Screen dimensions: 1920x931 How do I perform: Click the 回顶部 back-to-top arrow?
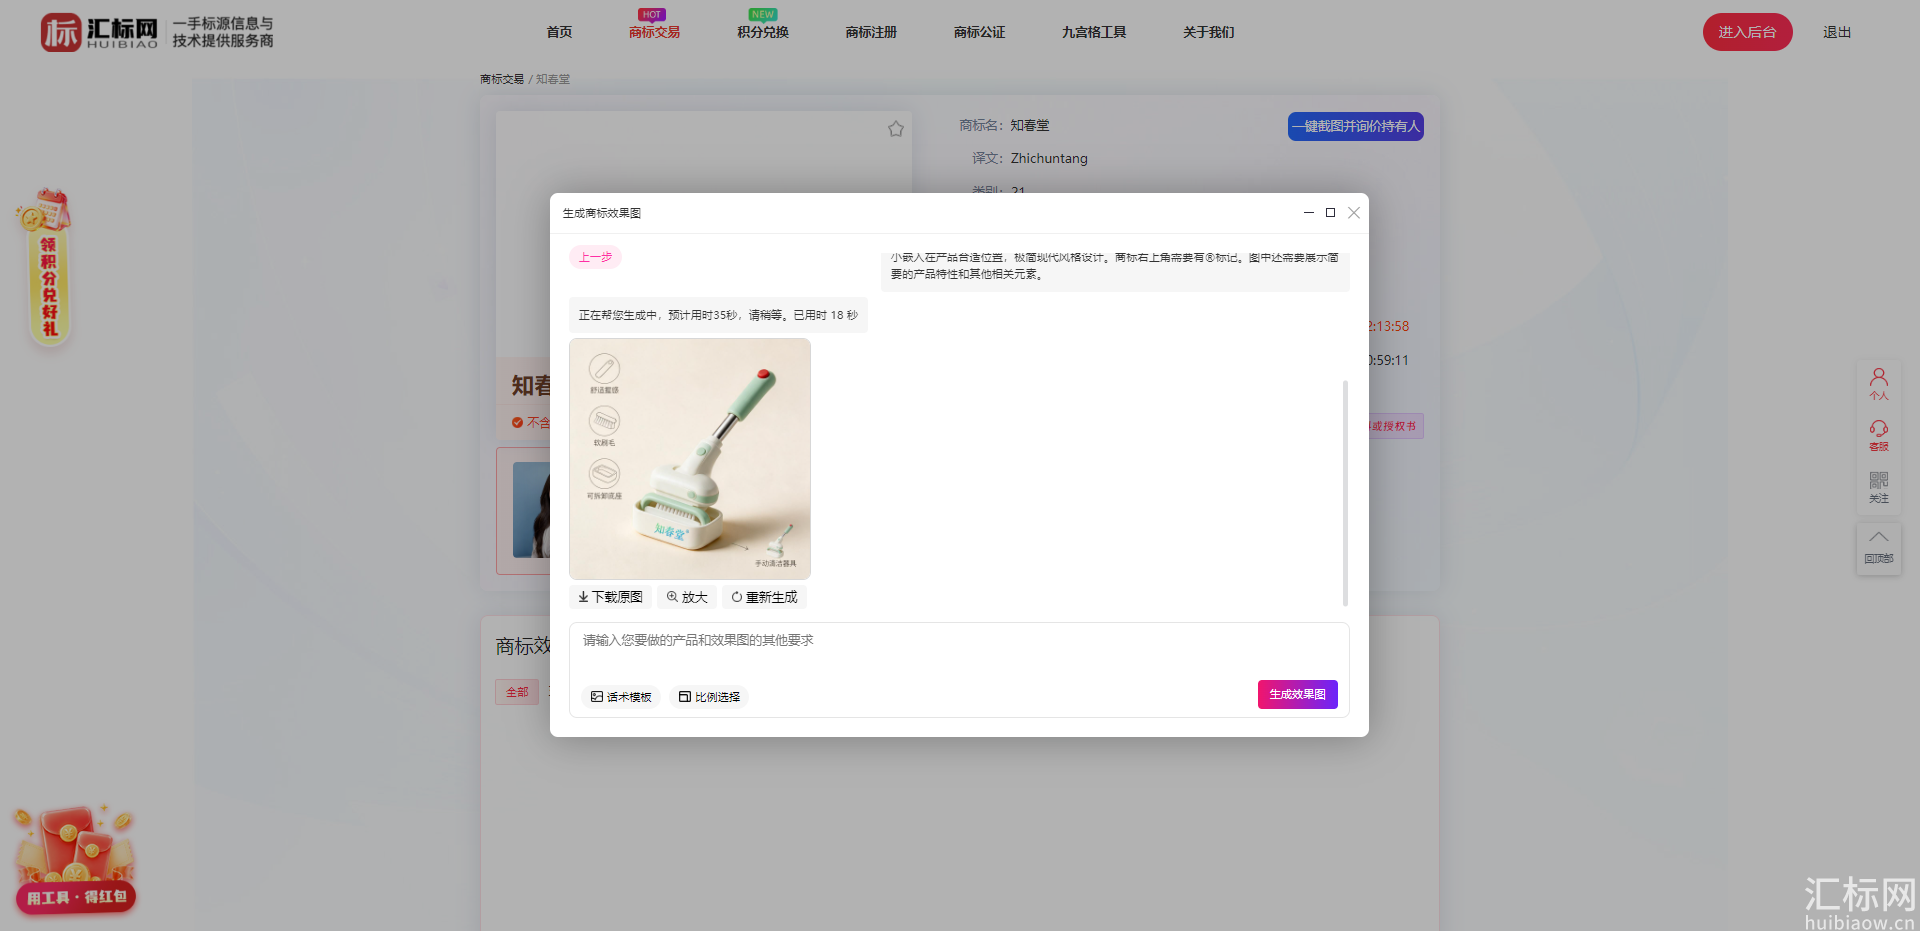point(1879,547)
